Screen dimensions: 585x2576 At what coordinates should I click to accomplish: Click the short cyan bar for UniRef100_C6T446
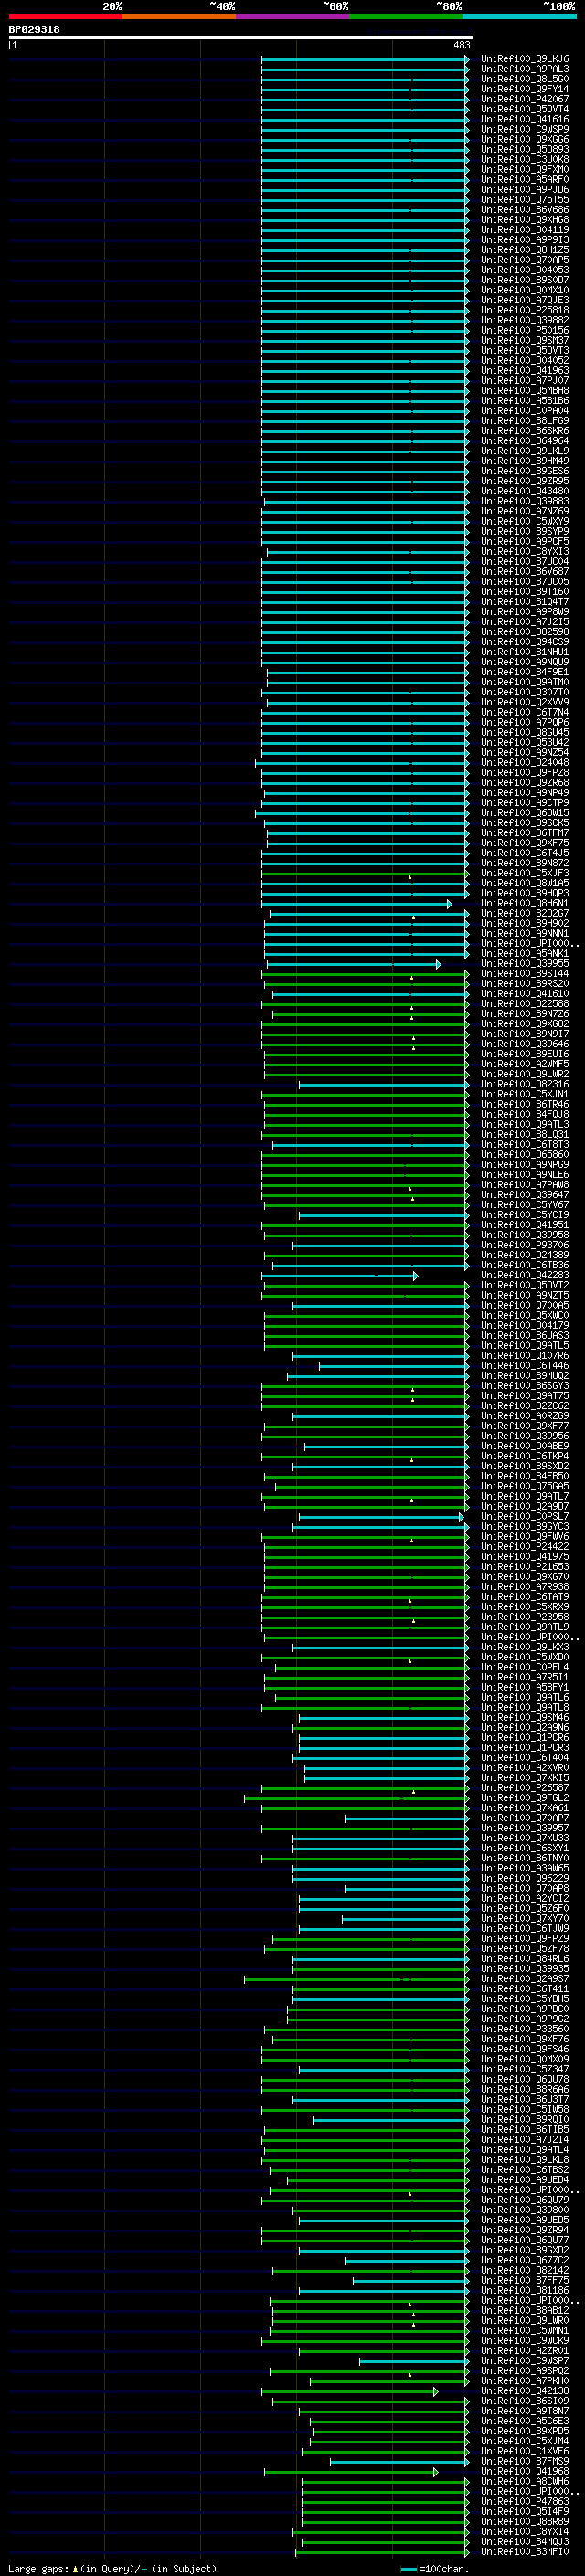pos(394,1366)
